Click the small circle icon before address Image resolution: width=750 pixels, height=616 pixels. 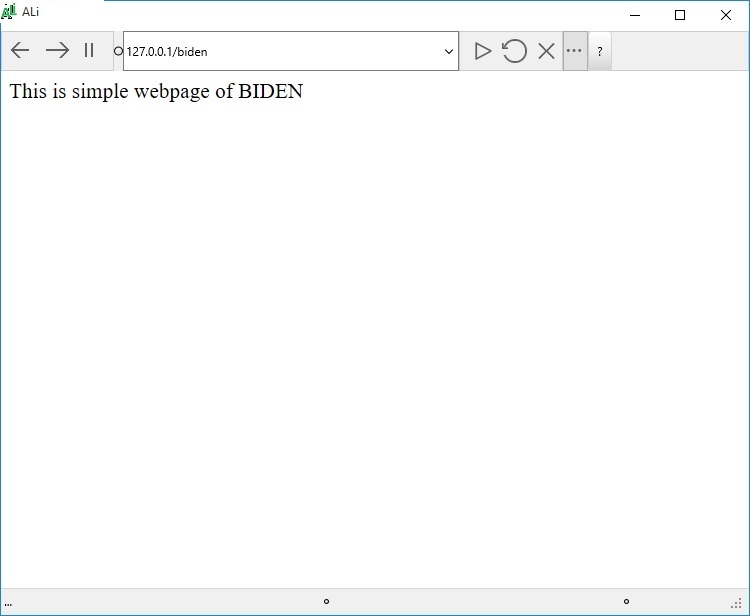[x=118, y=51]
